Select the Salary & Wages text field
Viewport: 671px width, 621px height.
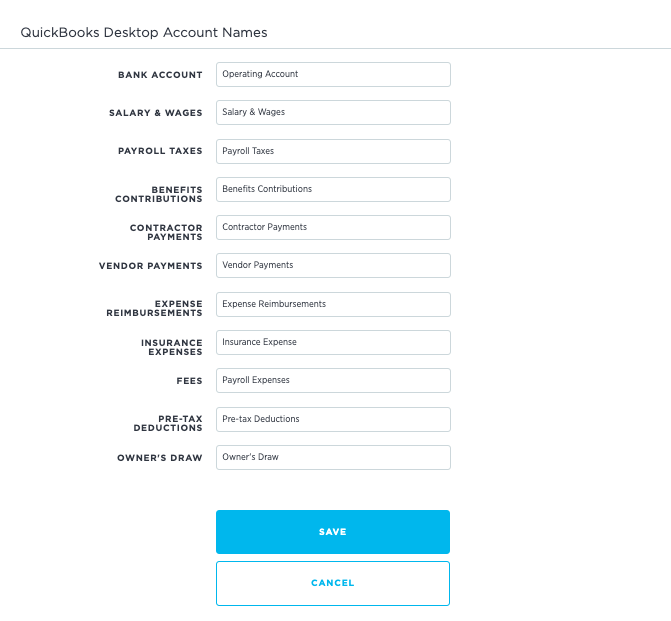tap(333, 113)
